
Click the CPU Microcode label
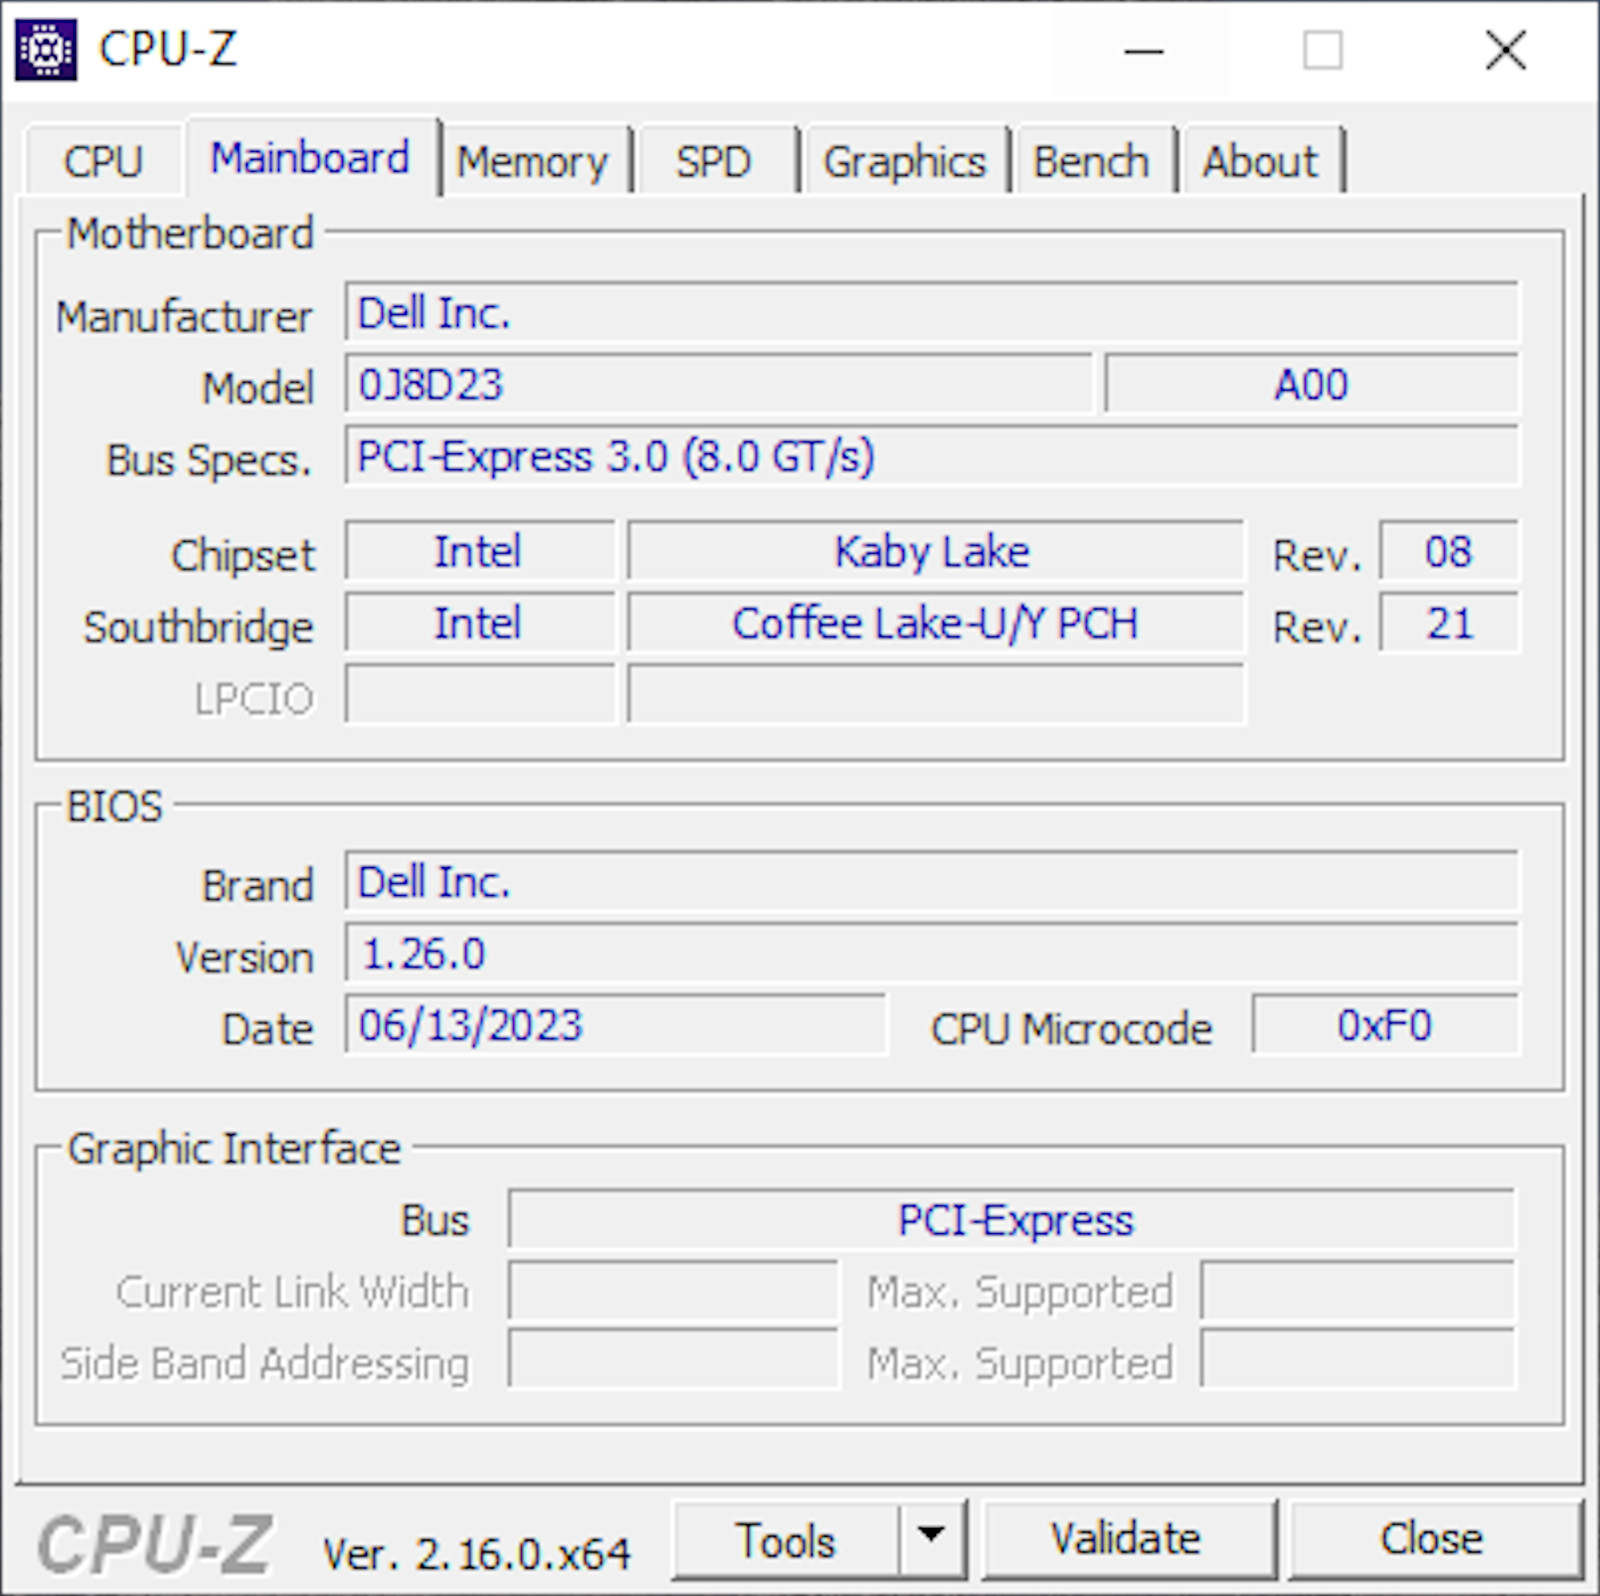[1071, 1029]
